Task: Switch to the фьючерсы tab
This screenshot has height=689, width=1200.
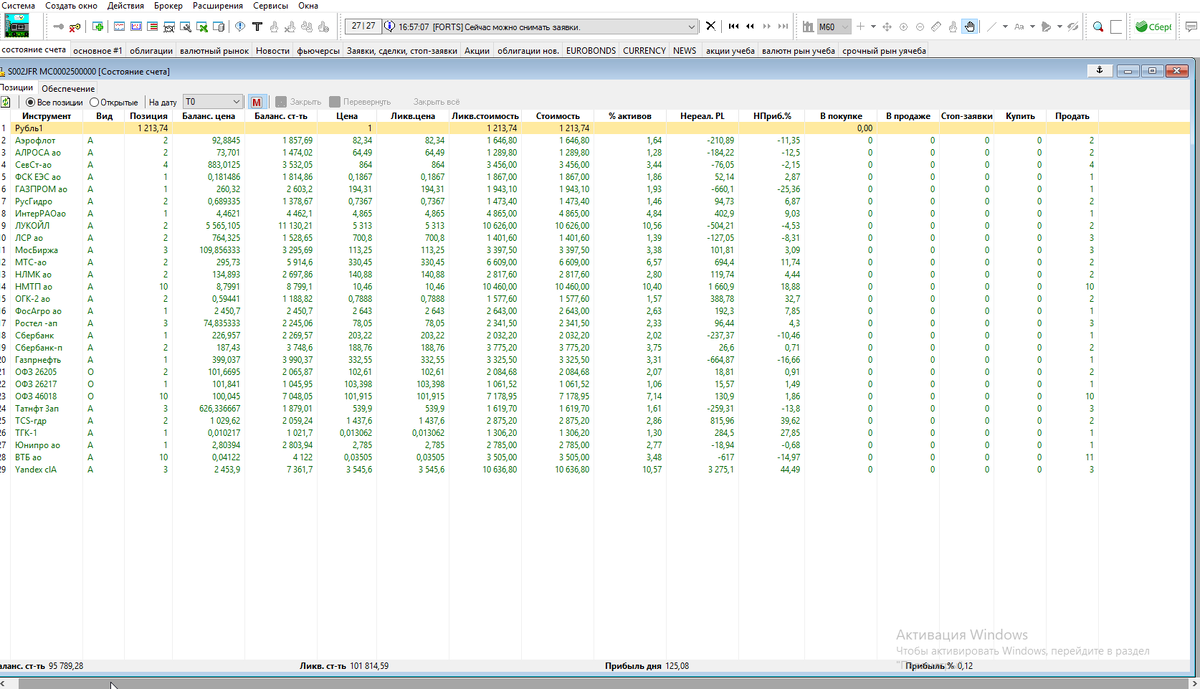Action: 318,50
